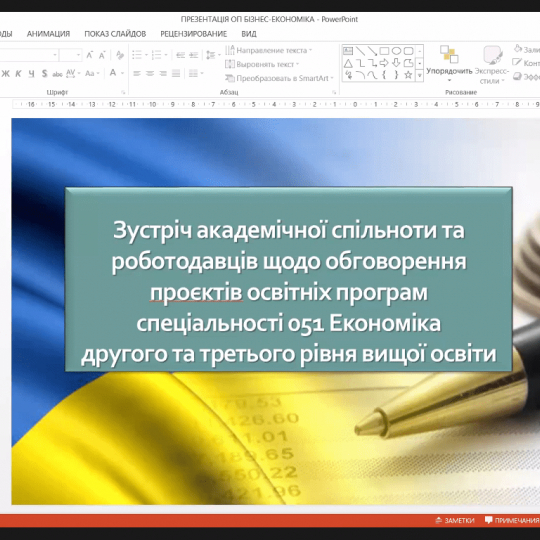
Task: Center the paragraph text
Action: [150, 73]
